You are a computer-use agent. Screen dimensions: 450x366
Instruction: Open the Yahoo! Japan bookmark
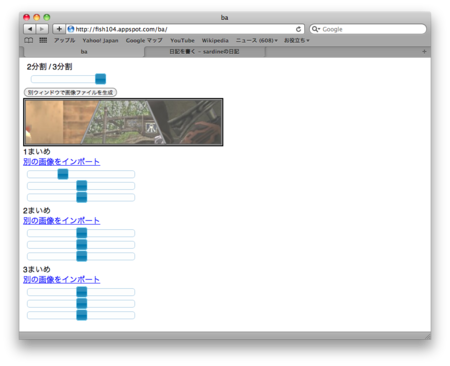click(x=100, y=40)
